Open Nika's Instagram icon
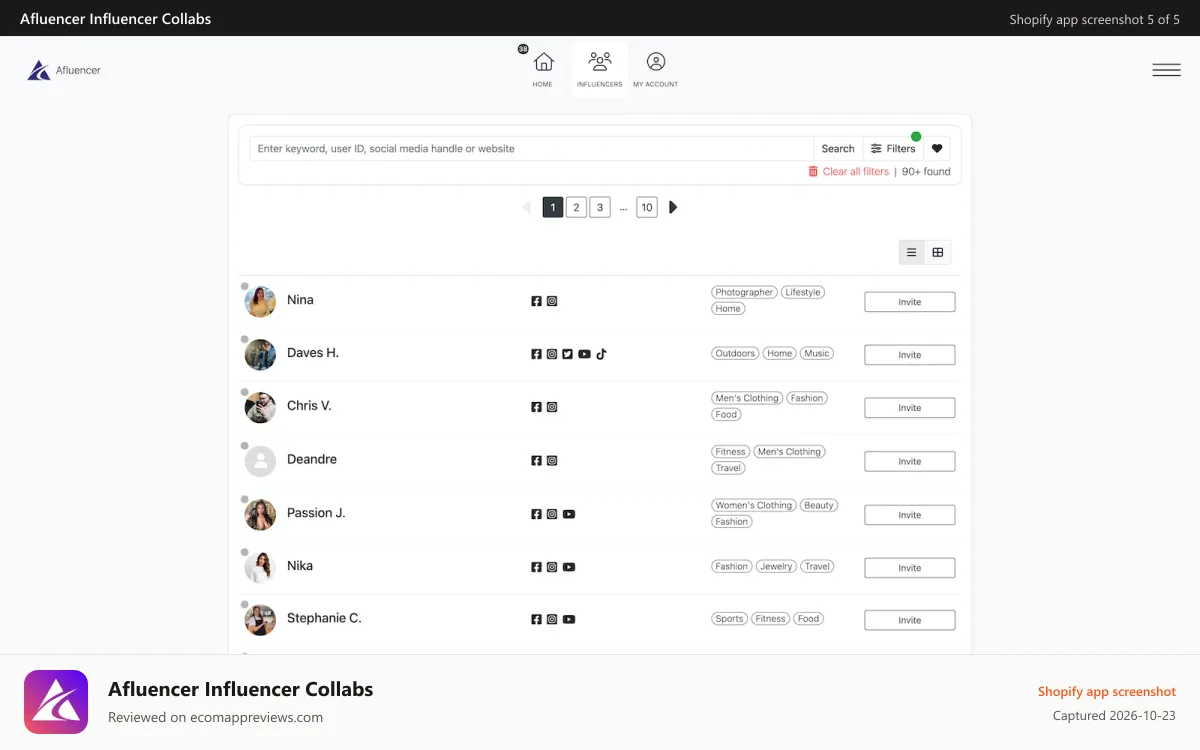The width and height of the screenshot is (1200, 750). [552, 567]
